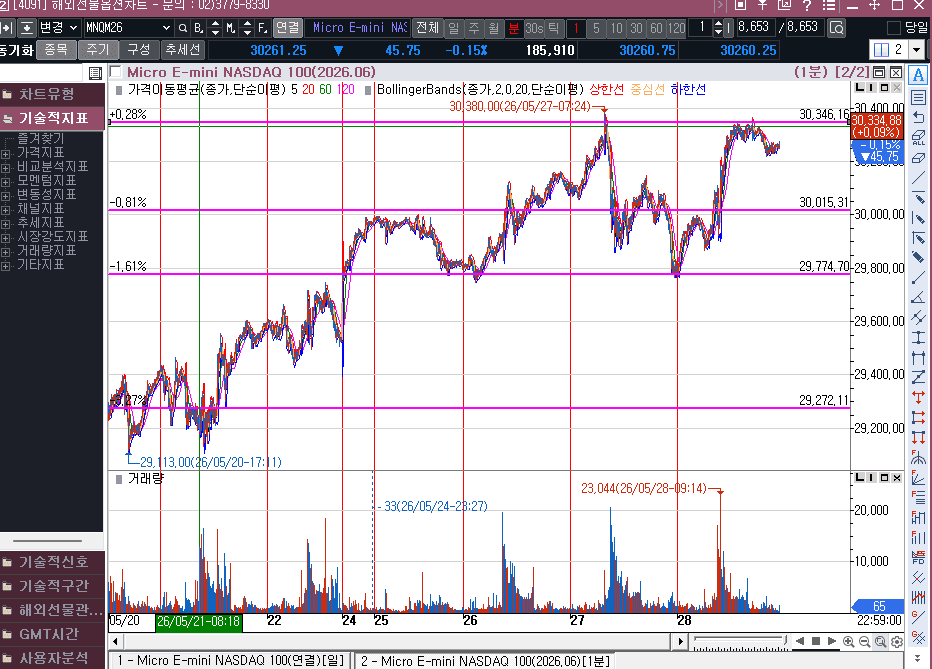Screen dimensions: 932x669
Task: Expand the 추세지표 tree node
Action: (x=6, y=224)
